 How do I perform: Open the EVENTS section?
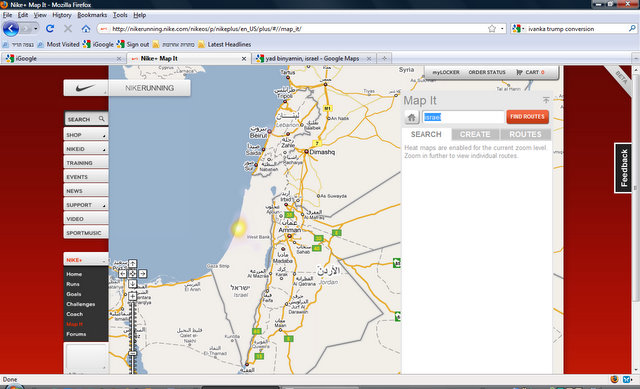(86, 177)
